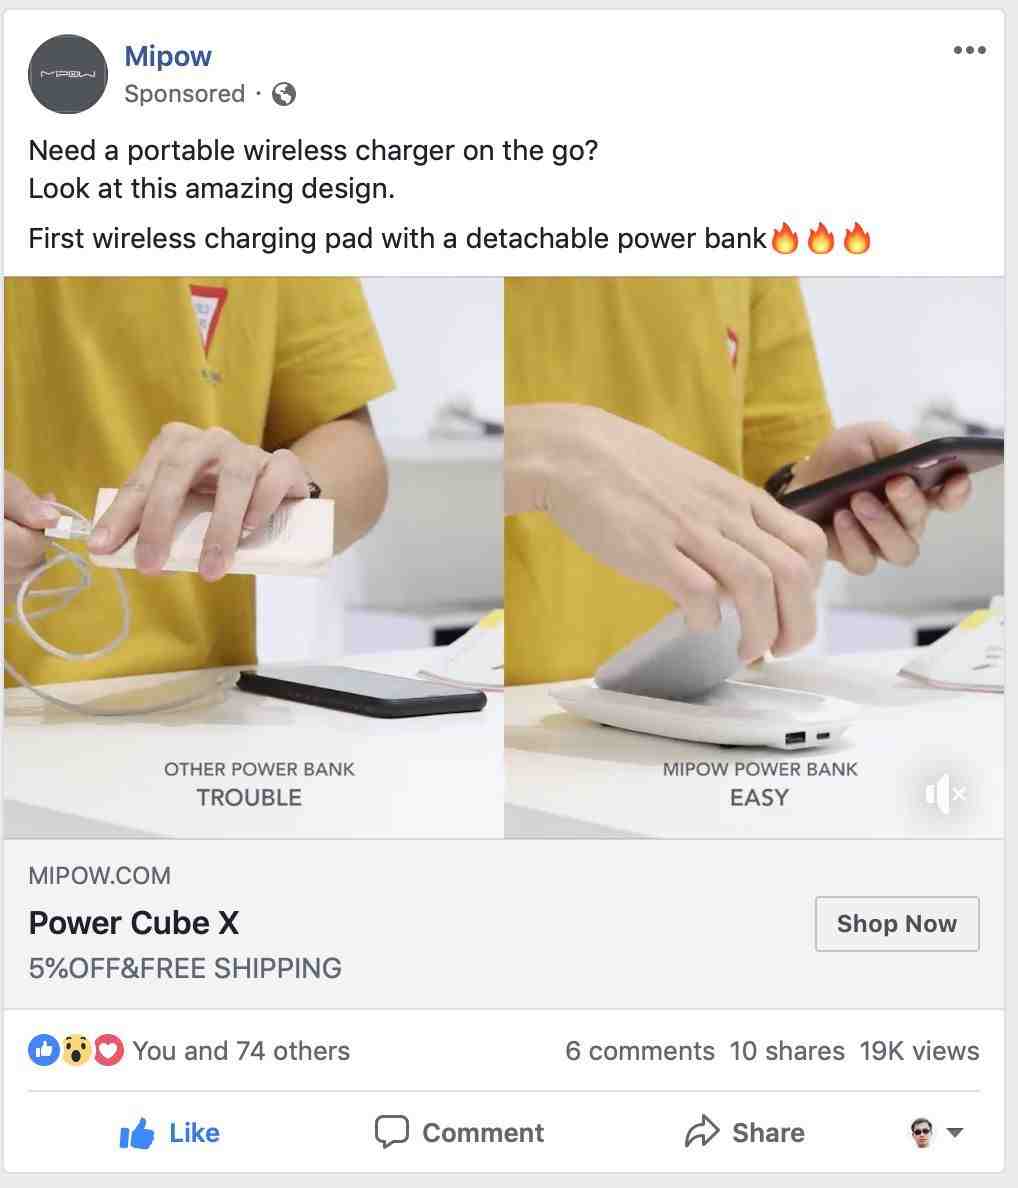Click the Mipow profile picture logo
The height and width of the screenshot is (1188, 1018).
tap(67, 74)
